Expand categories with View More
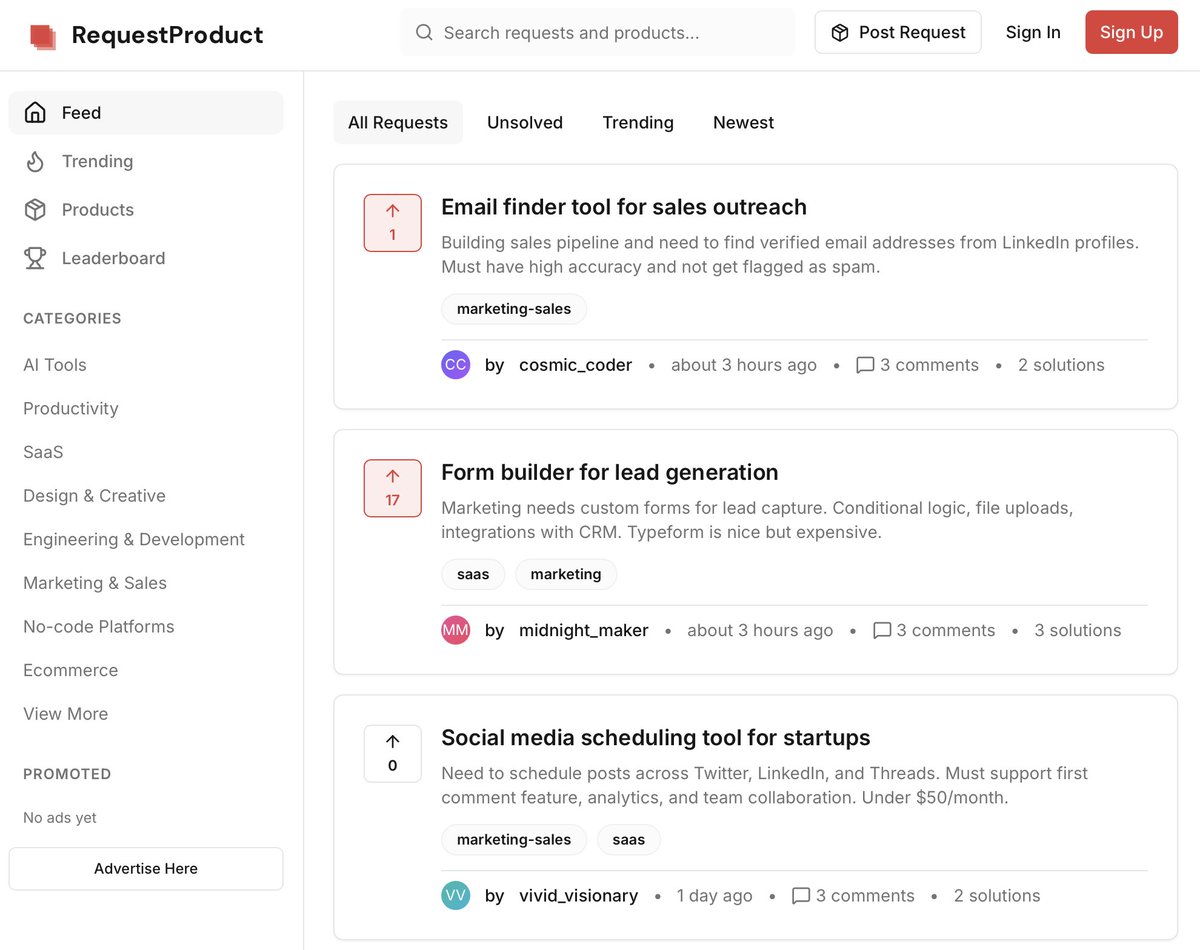This screenshot has width=1200, height=950. tap(65, 713)
